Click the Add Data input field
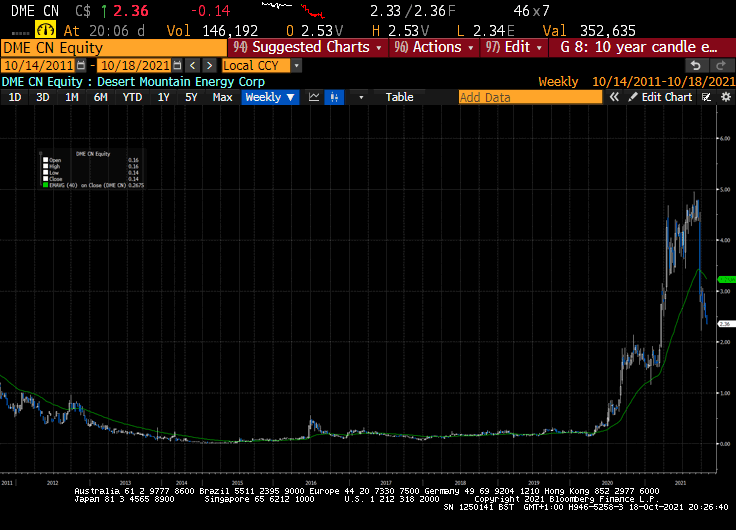The height and width of the screenshot is (530, 736). [530, 97]
